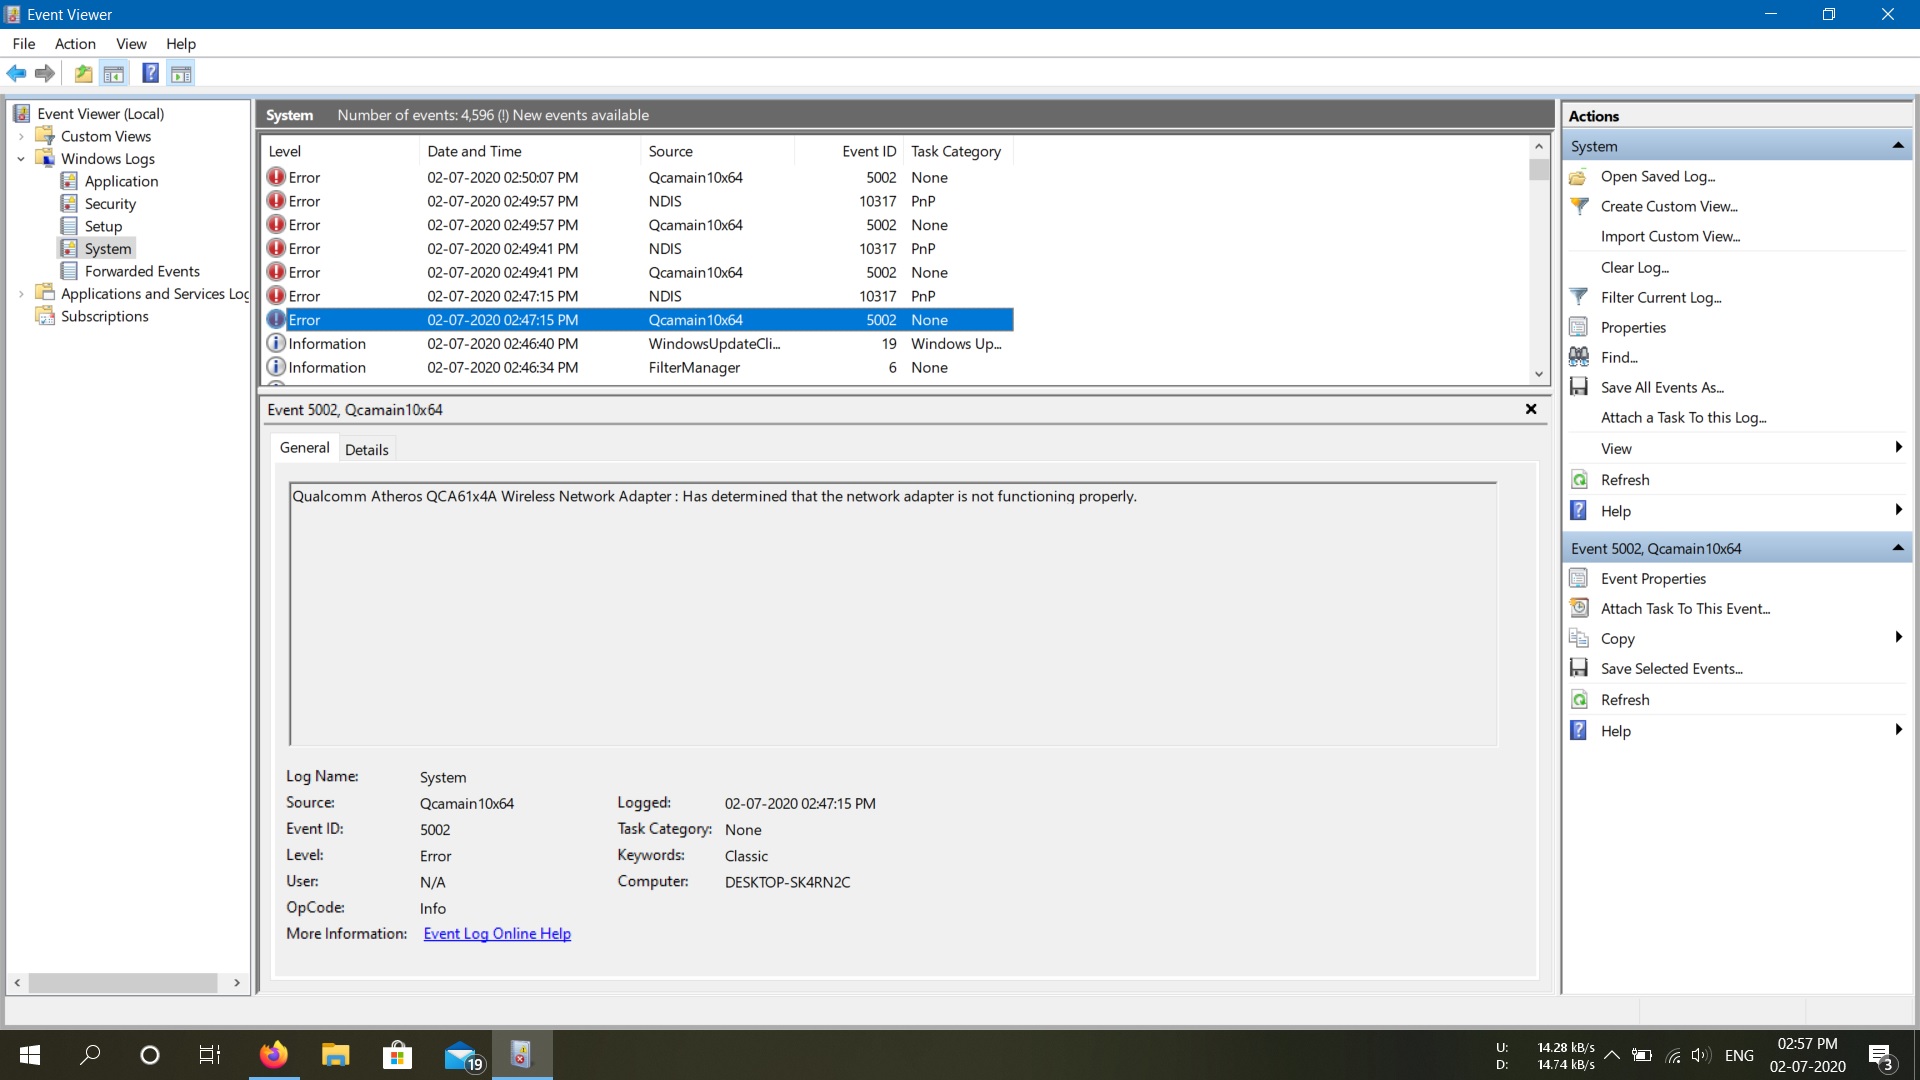The height and width of the screenshot is (1080, 1920).
Task: Expand the Copy submenu arrow
Action: pyautogui.click(x=1898, y=637)
